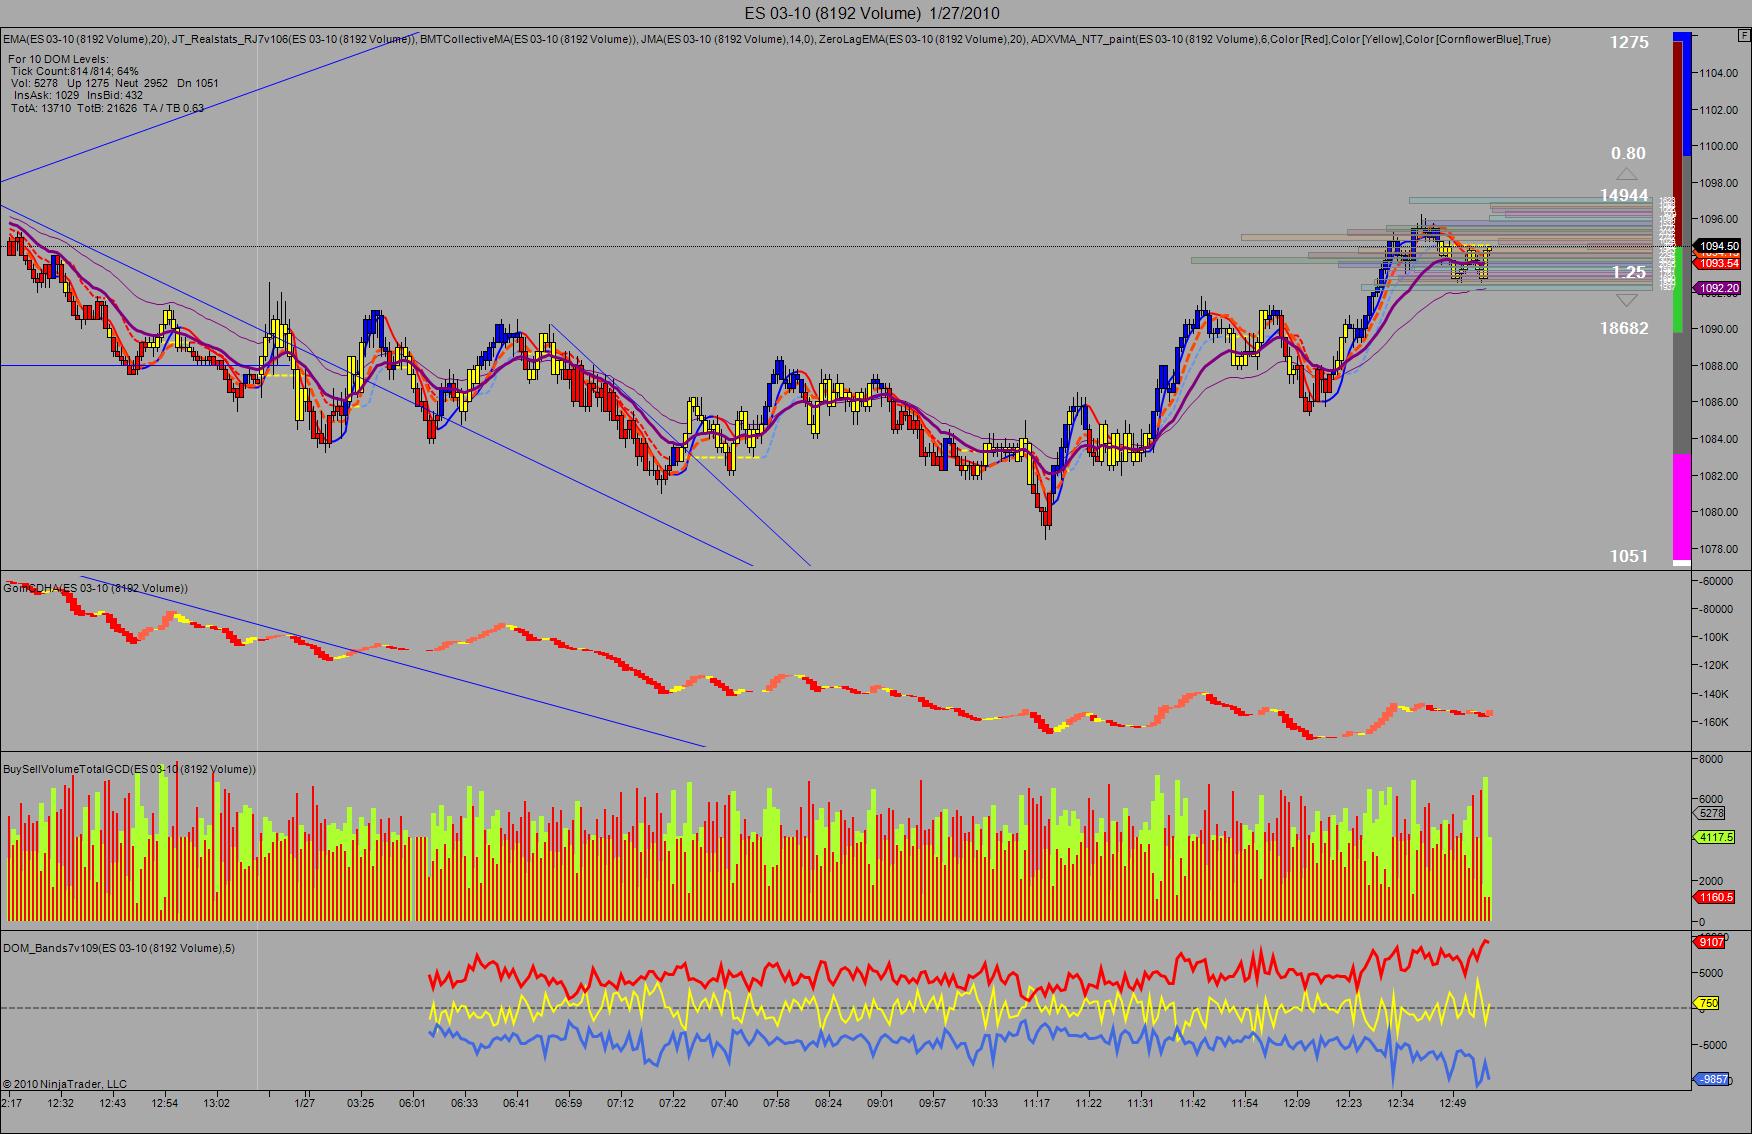1752x1134 pixels.
Task: Click the 06:01 time axis label
Action: pyautogui.click(x=412, y=1103)
